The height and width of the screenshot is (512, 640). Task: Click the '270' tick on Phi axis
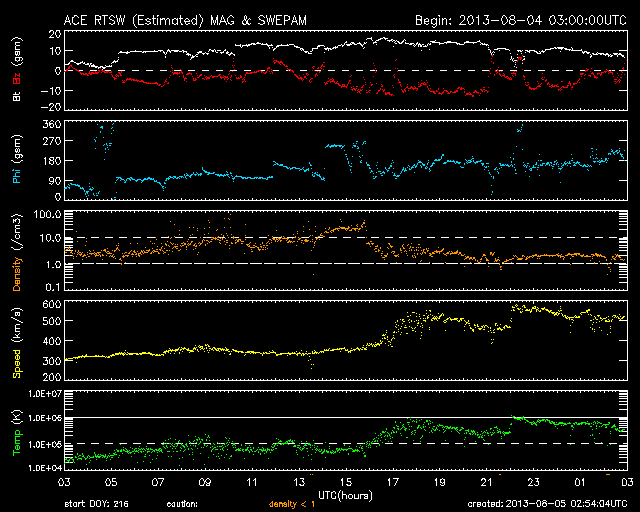tap(52, 141)
